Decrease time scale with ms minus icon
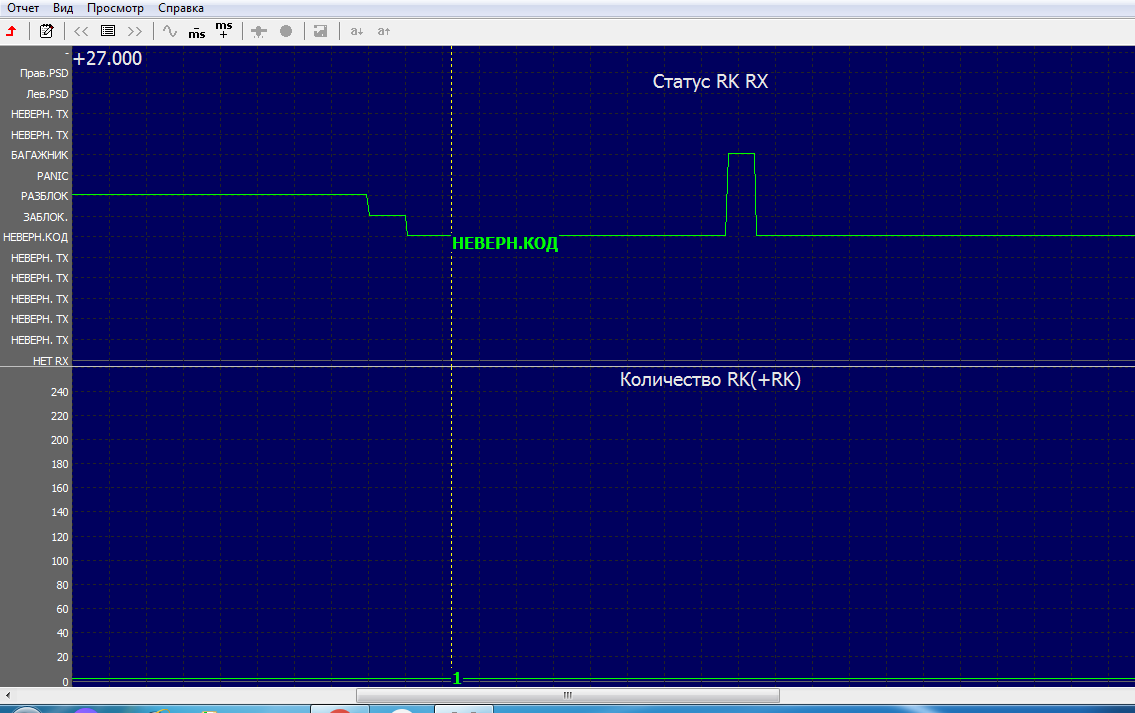The image size is (1135, 713). click(x=197, y=32)
